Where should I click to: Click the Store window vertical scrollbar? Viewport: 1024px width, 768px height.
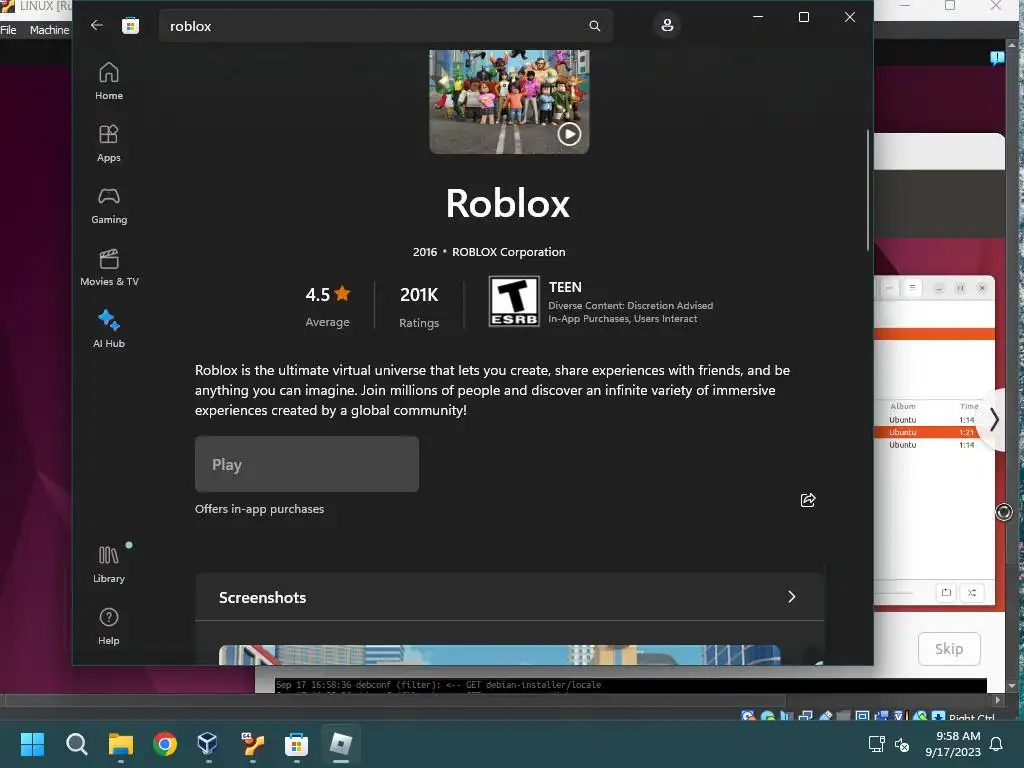coord(868,189)
